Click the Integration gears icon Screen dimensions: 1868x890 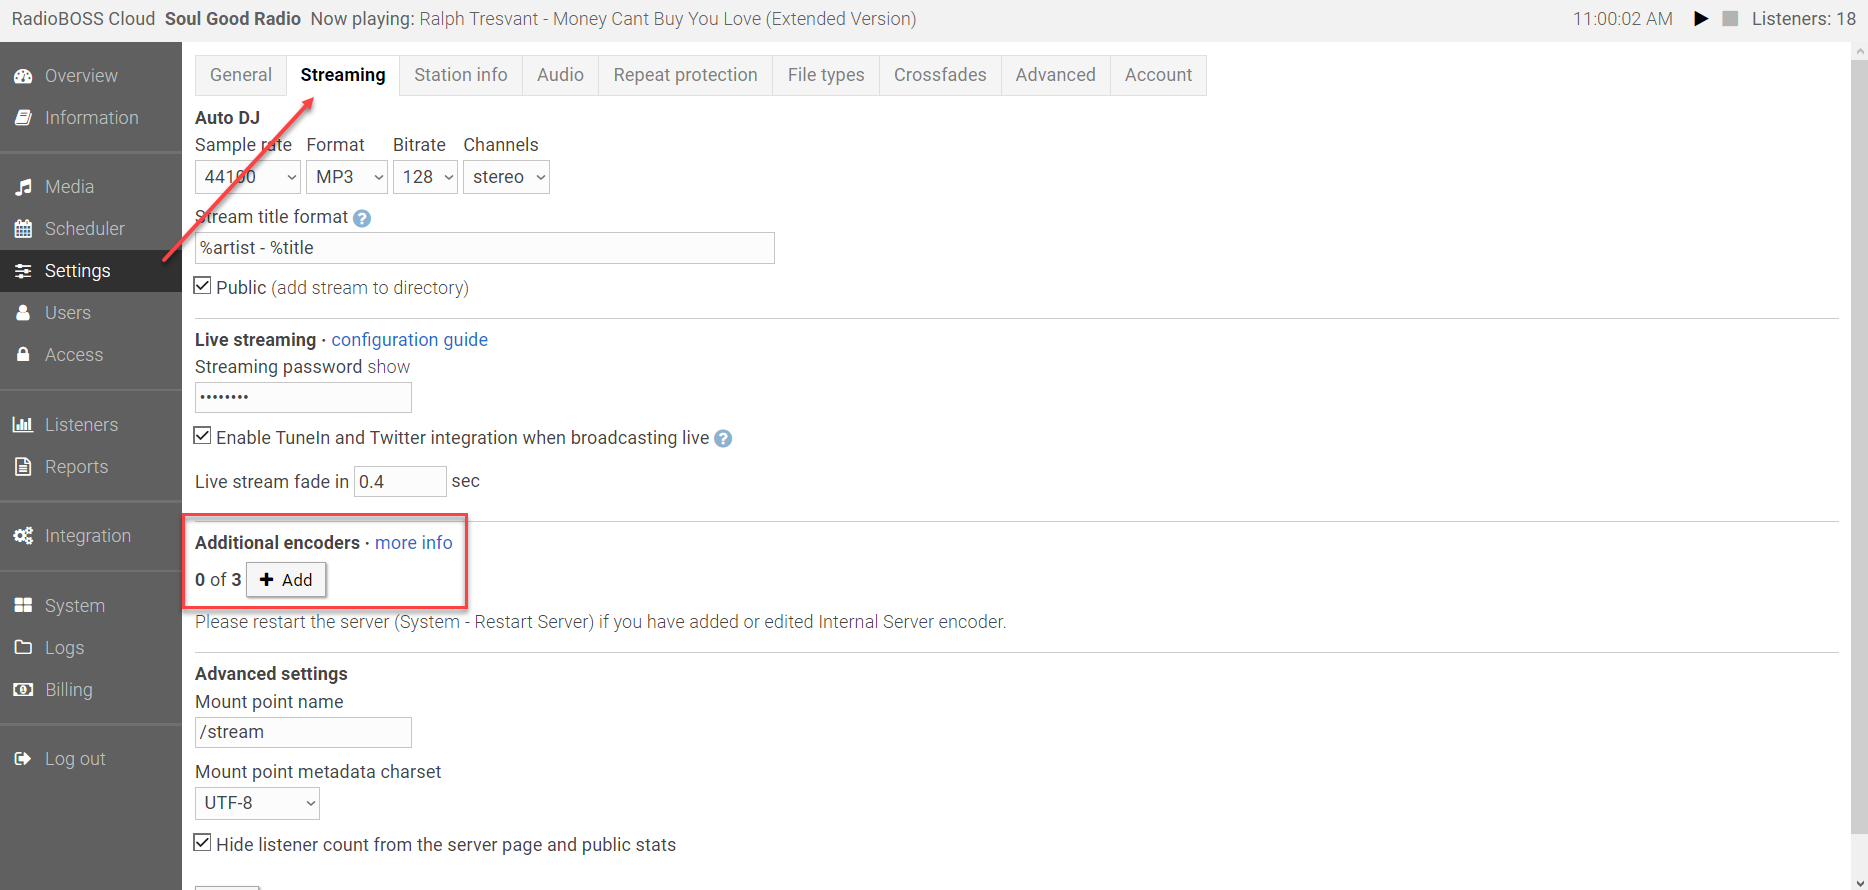click(x=23, y=536)
